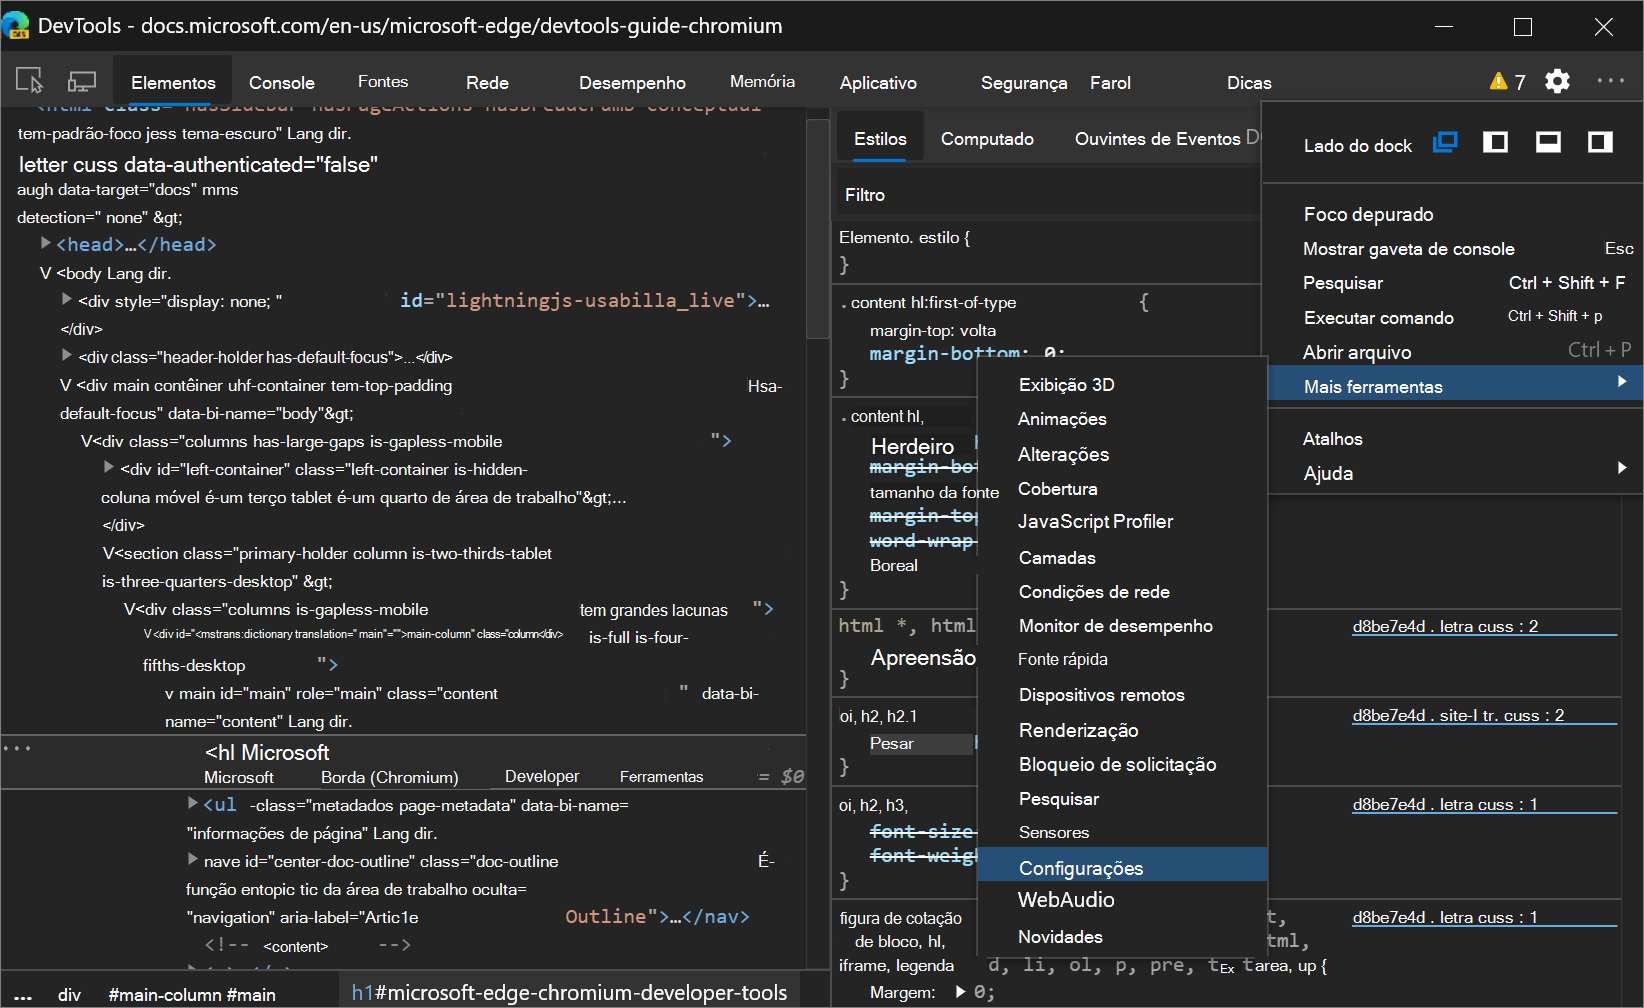The height and width of the screenshot is (1008, 1644).
Task: Select Ouvintes de Eventos tab
Action: tap(1157, 139)
